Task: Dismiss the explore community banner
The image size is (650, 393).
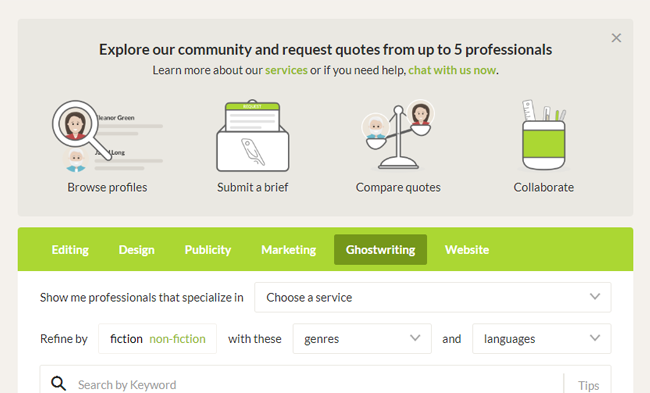Action: pos(616,38)
